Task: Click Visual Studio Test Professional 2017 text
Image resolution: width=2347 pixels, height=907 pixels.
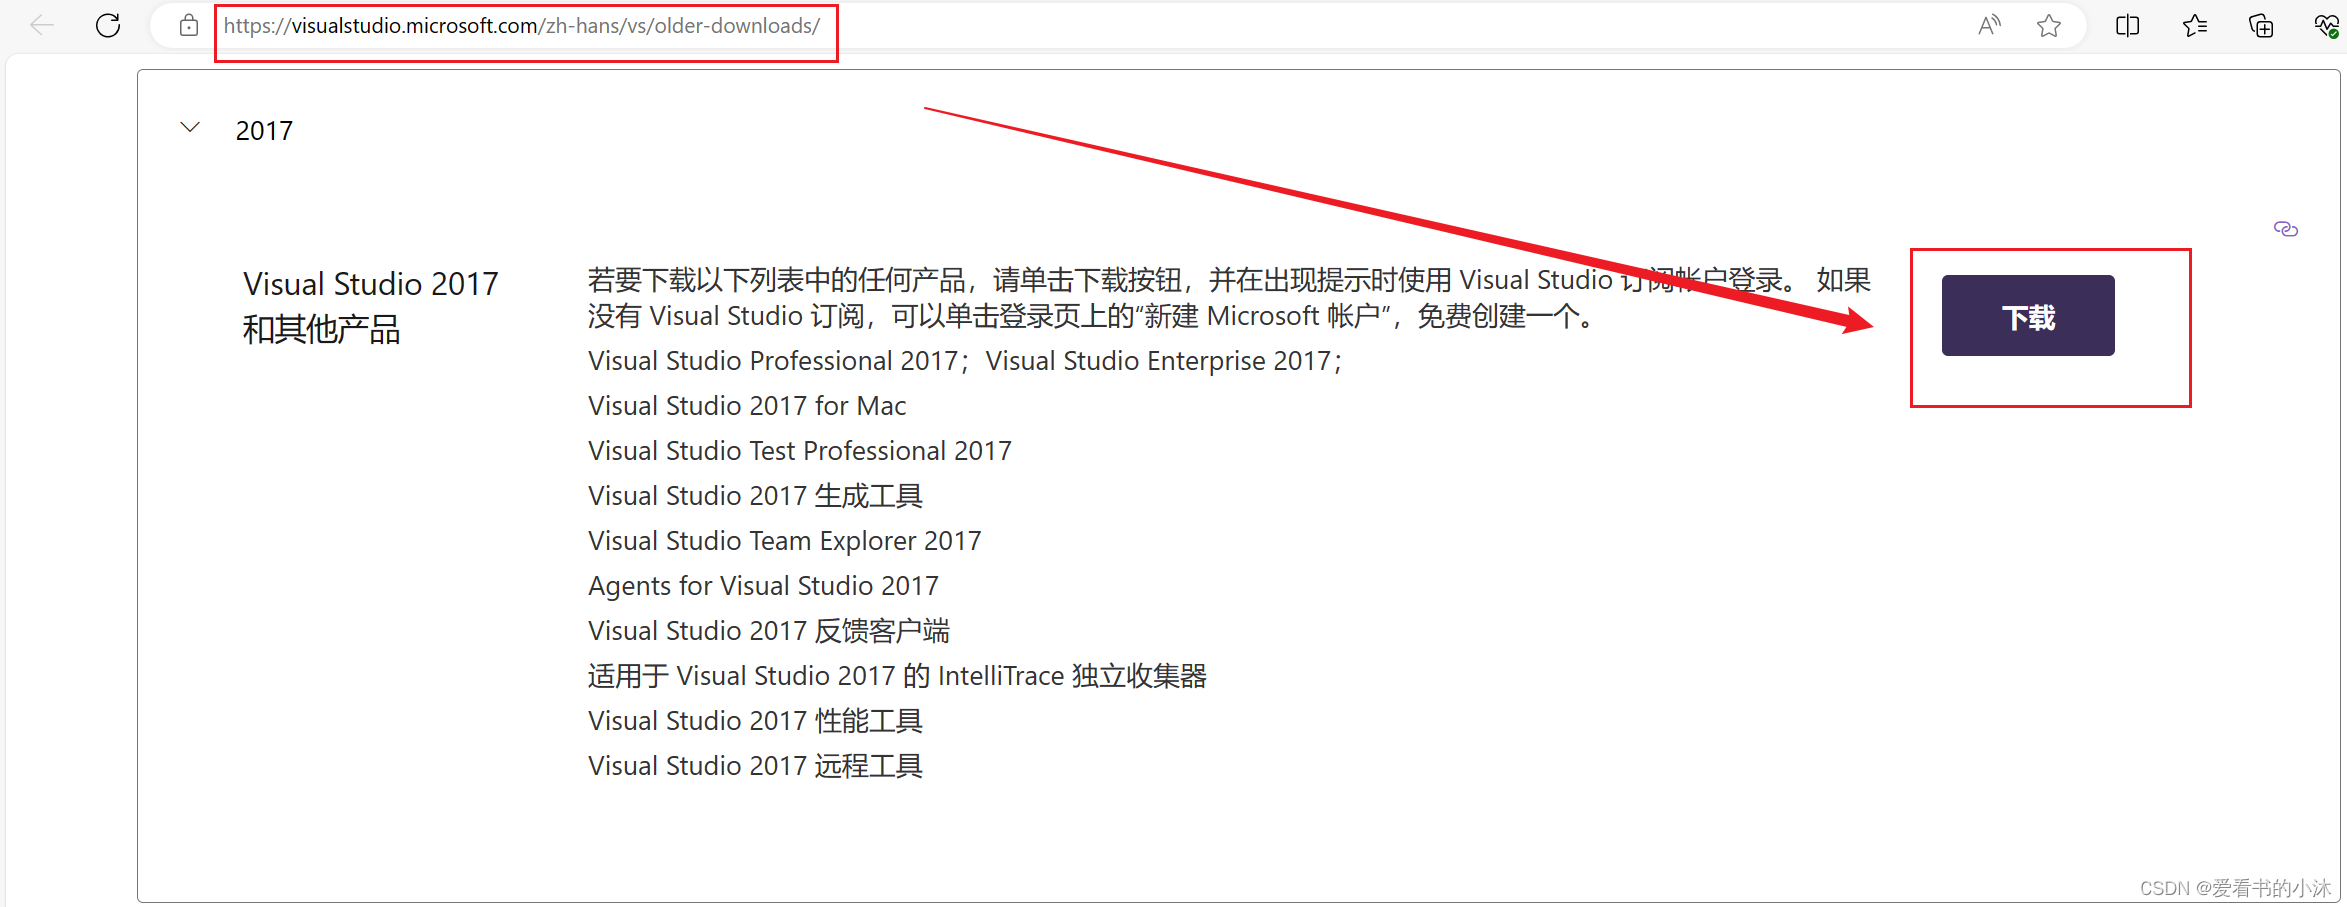Action: click(x=800, y=451)
